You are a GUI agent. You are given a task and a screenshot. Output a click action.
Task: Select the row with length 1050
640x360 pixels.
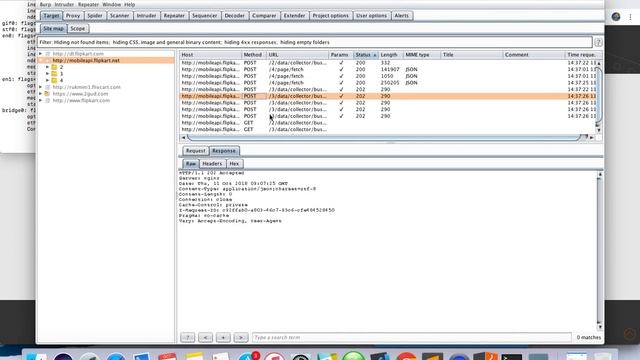click(388, 76)
